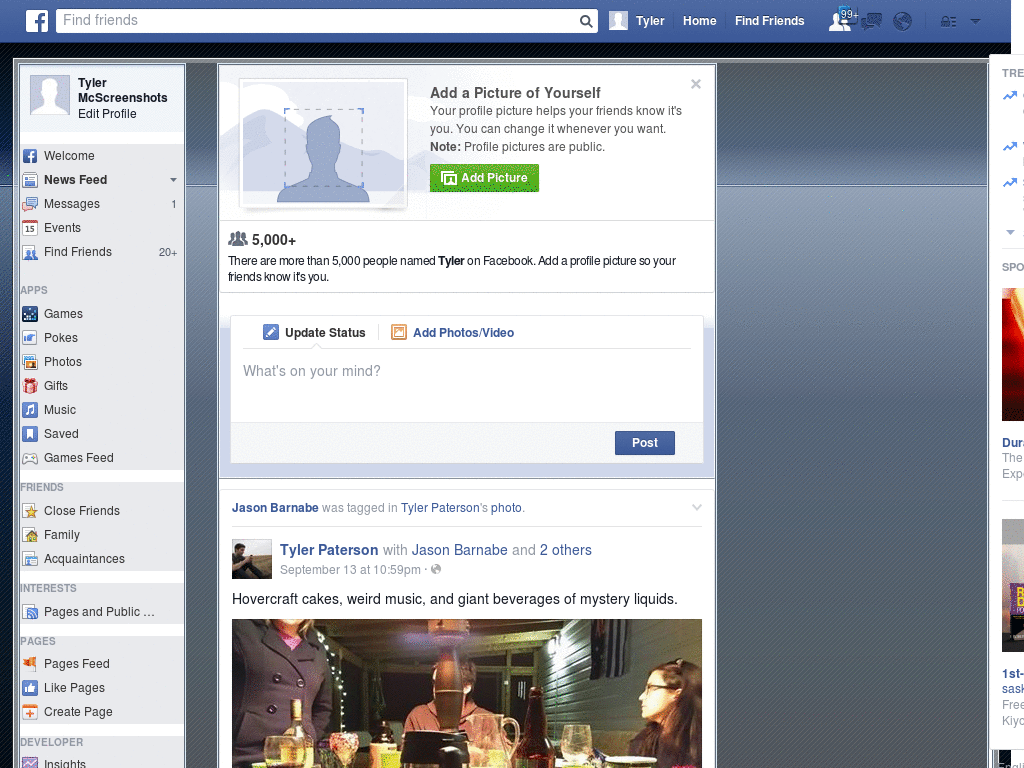This screenshot has width=1024, height=768.
Task: Focus the Find friends search field
Action: pyautogui.click(x=317, y=21)
